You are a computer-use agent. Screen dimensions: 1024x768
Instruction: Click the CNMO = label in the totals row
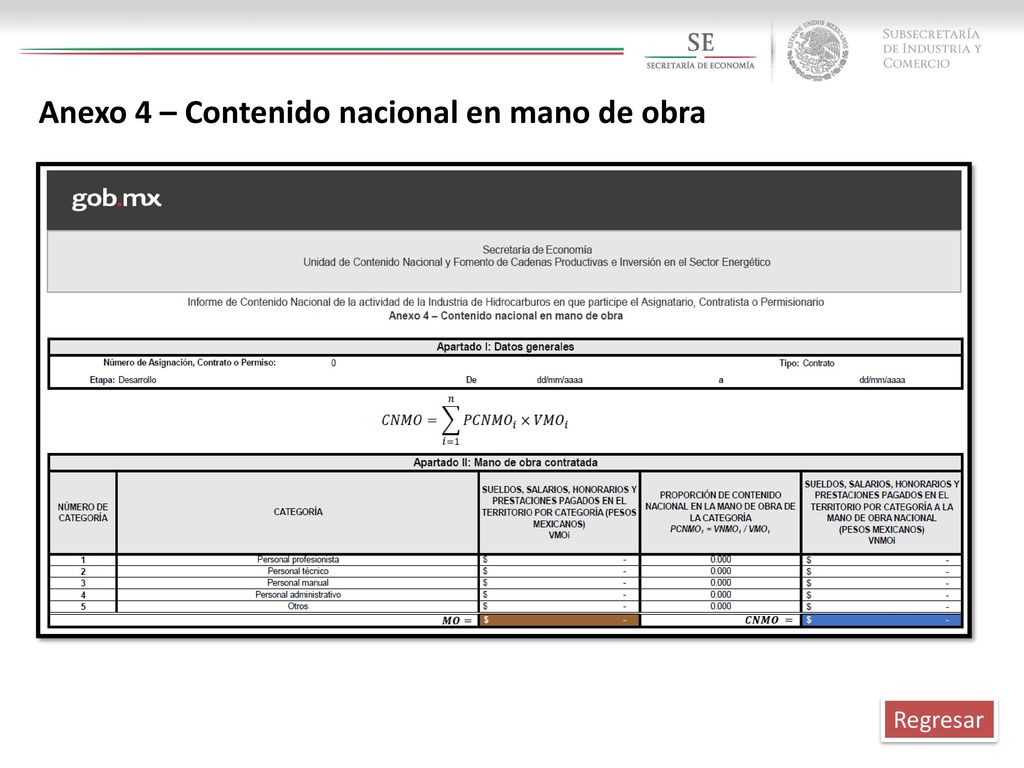pos(769,620)
